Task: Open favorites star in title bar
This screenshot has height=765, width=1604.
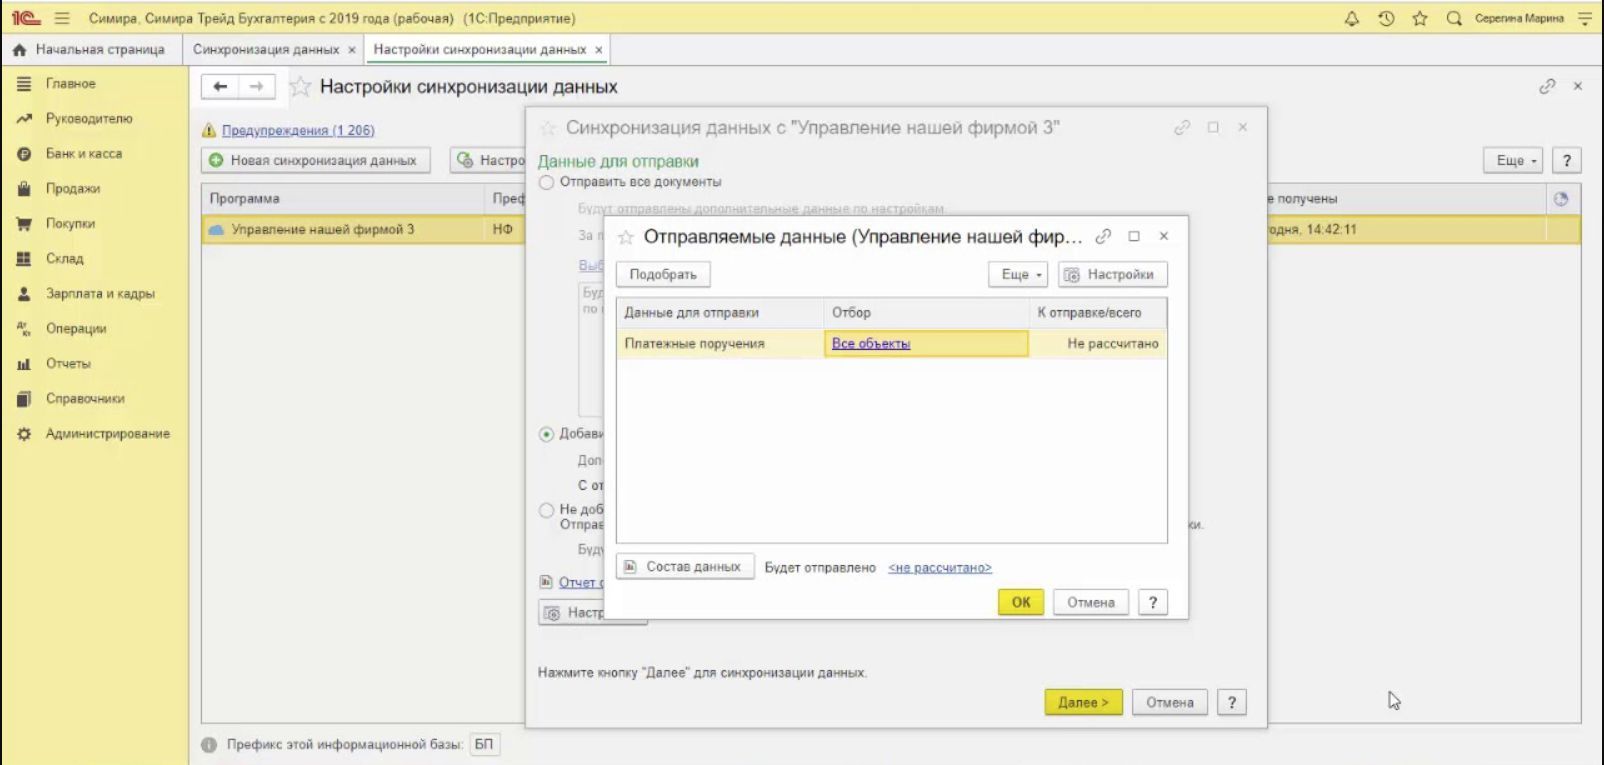Action: [1420, 18]
